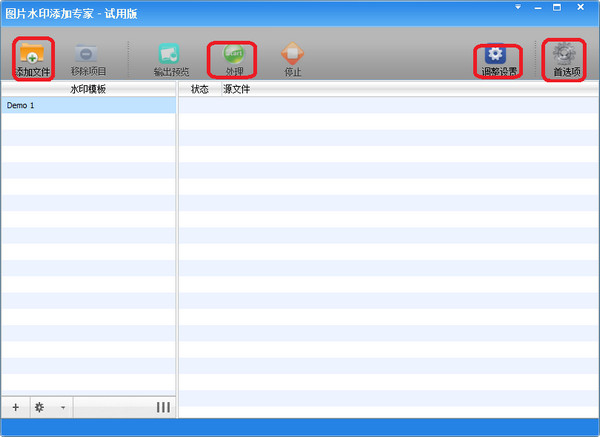Click the 停止 (stop) icon

(293, 60)
